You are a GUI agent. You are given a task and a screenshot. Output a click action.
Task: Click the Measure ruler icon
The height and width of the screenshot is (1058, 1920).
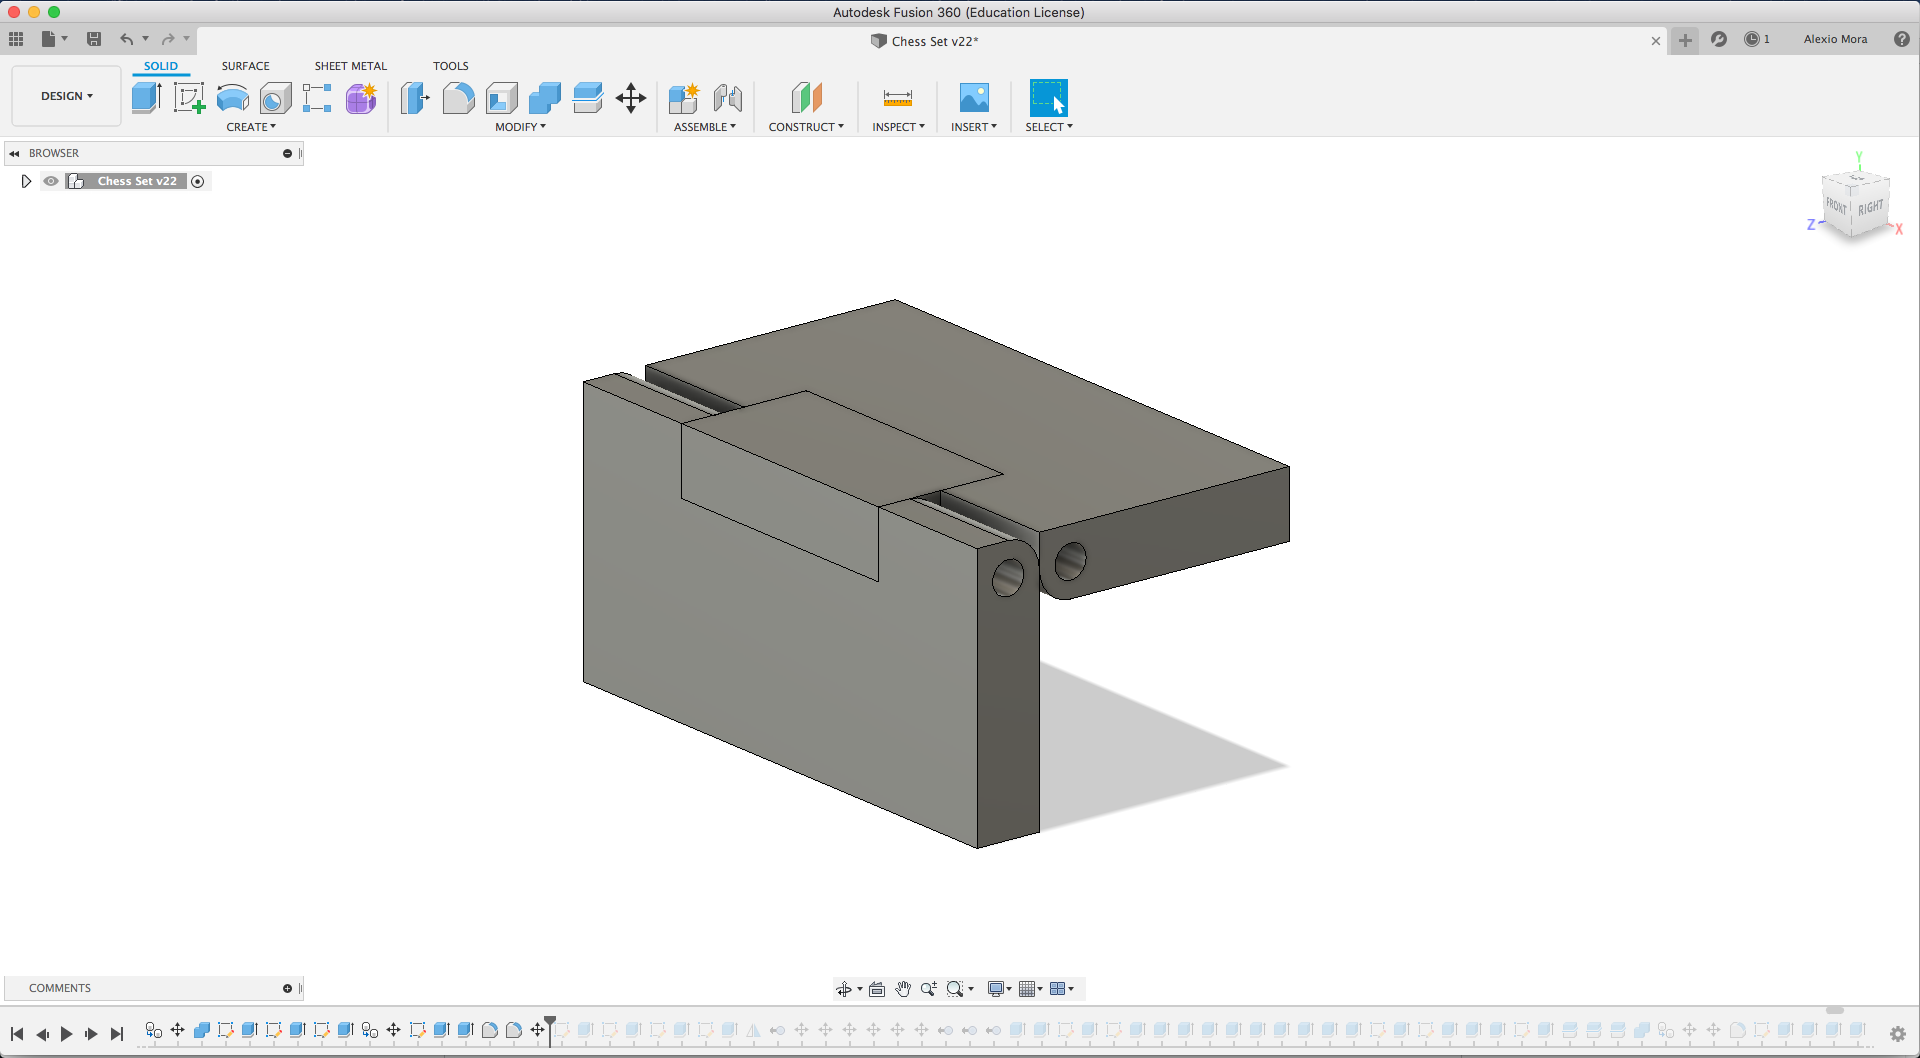(898, 98)
